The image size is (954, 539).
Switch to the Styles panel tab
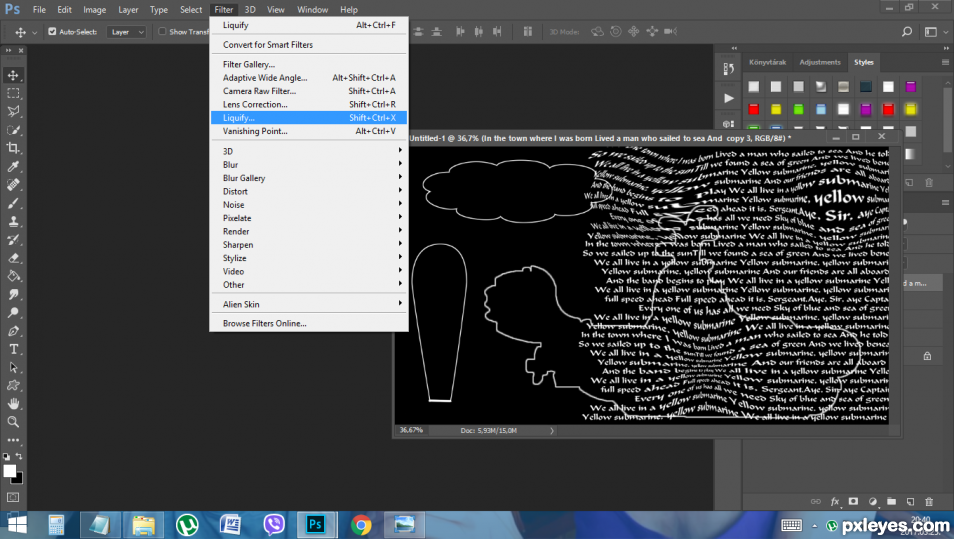coord(863,62)
